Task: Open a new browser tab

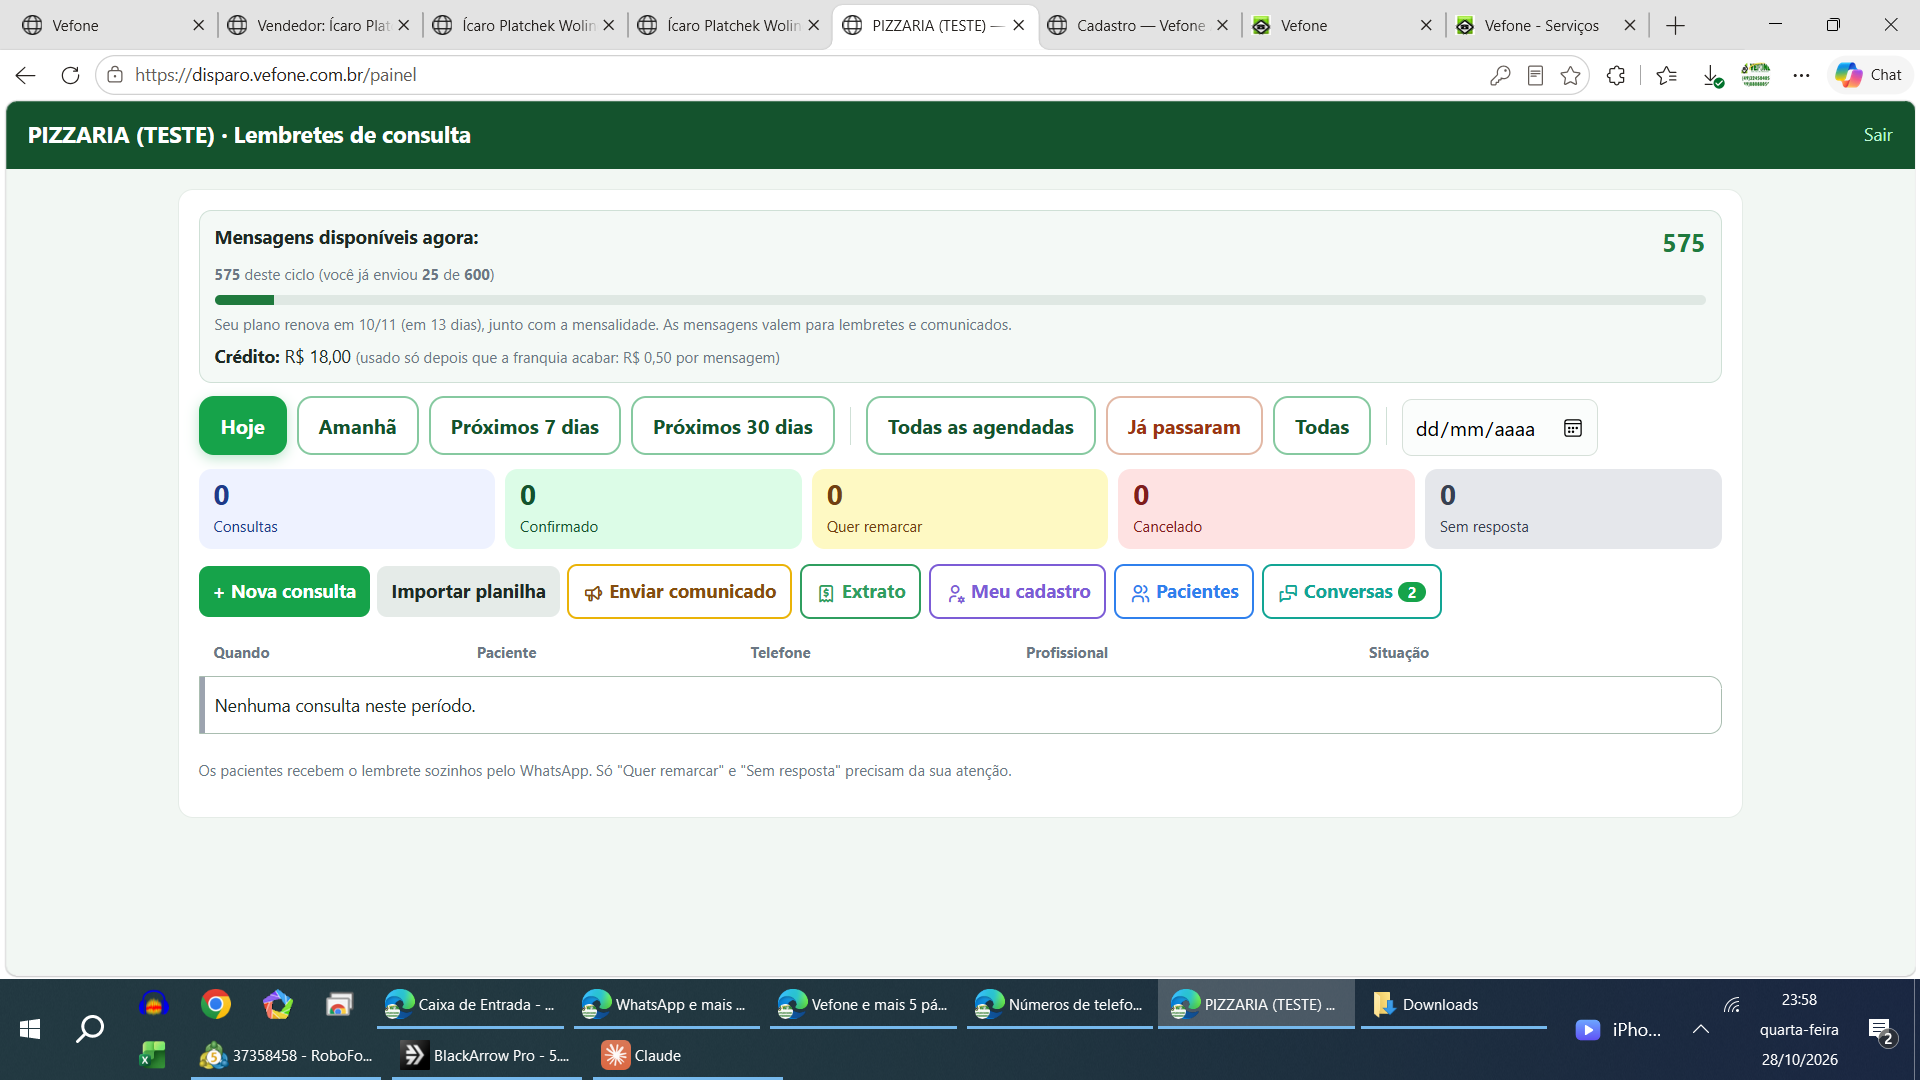Action: (x=1676, y=26)
